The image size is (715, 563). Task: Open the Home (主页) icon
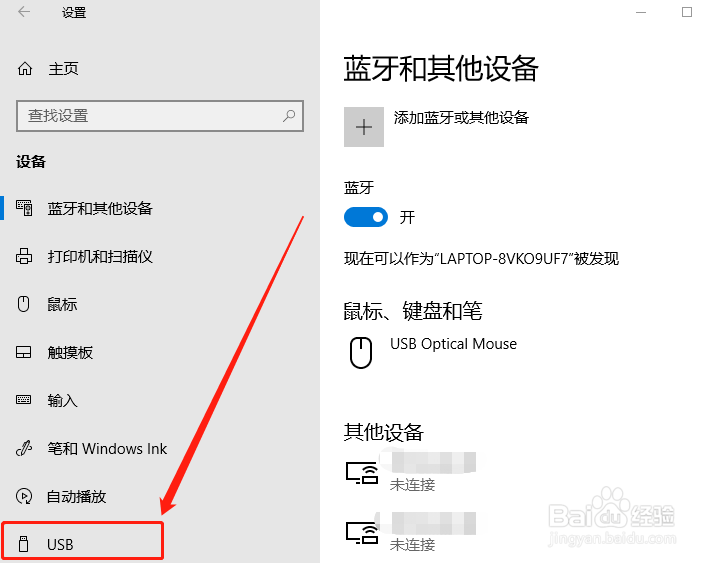25,69
